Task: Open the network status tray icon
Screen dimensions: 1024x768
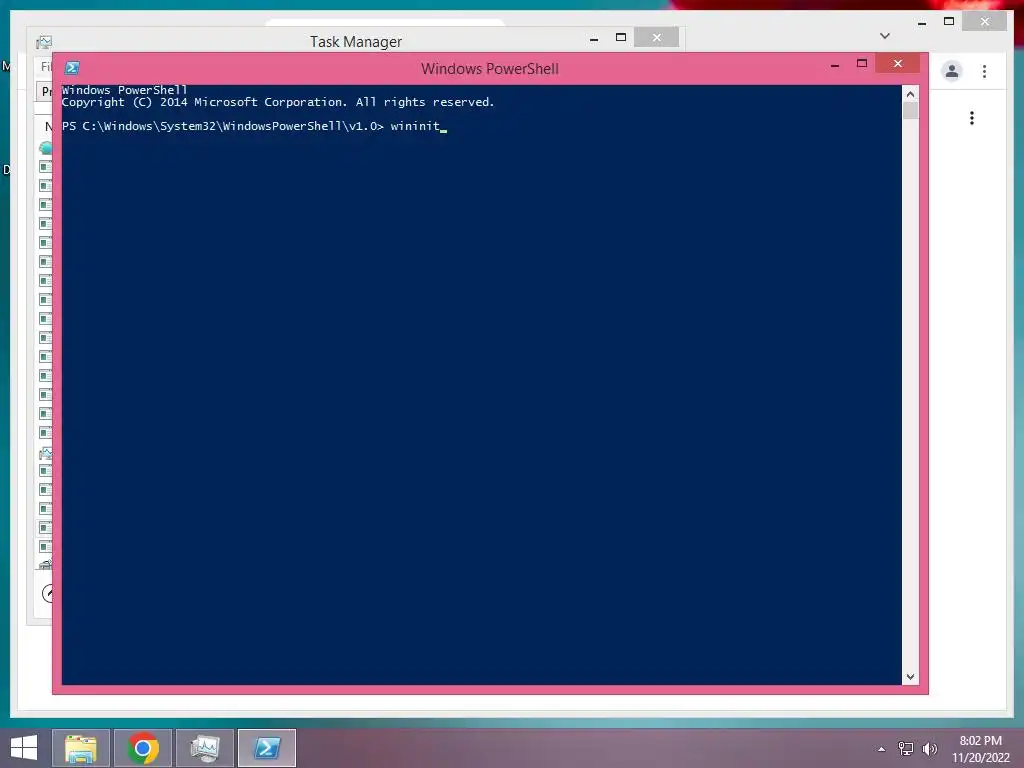Action: pos(906,748)
